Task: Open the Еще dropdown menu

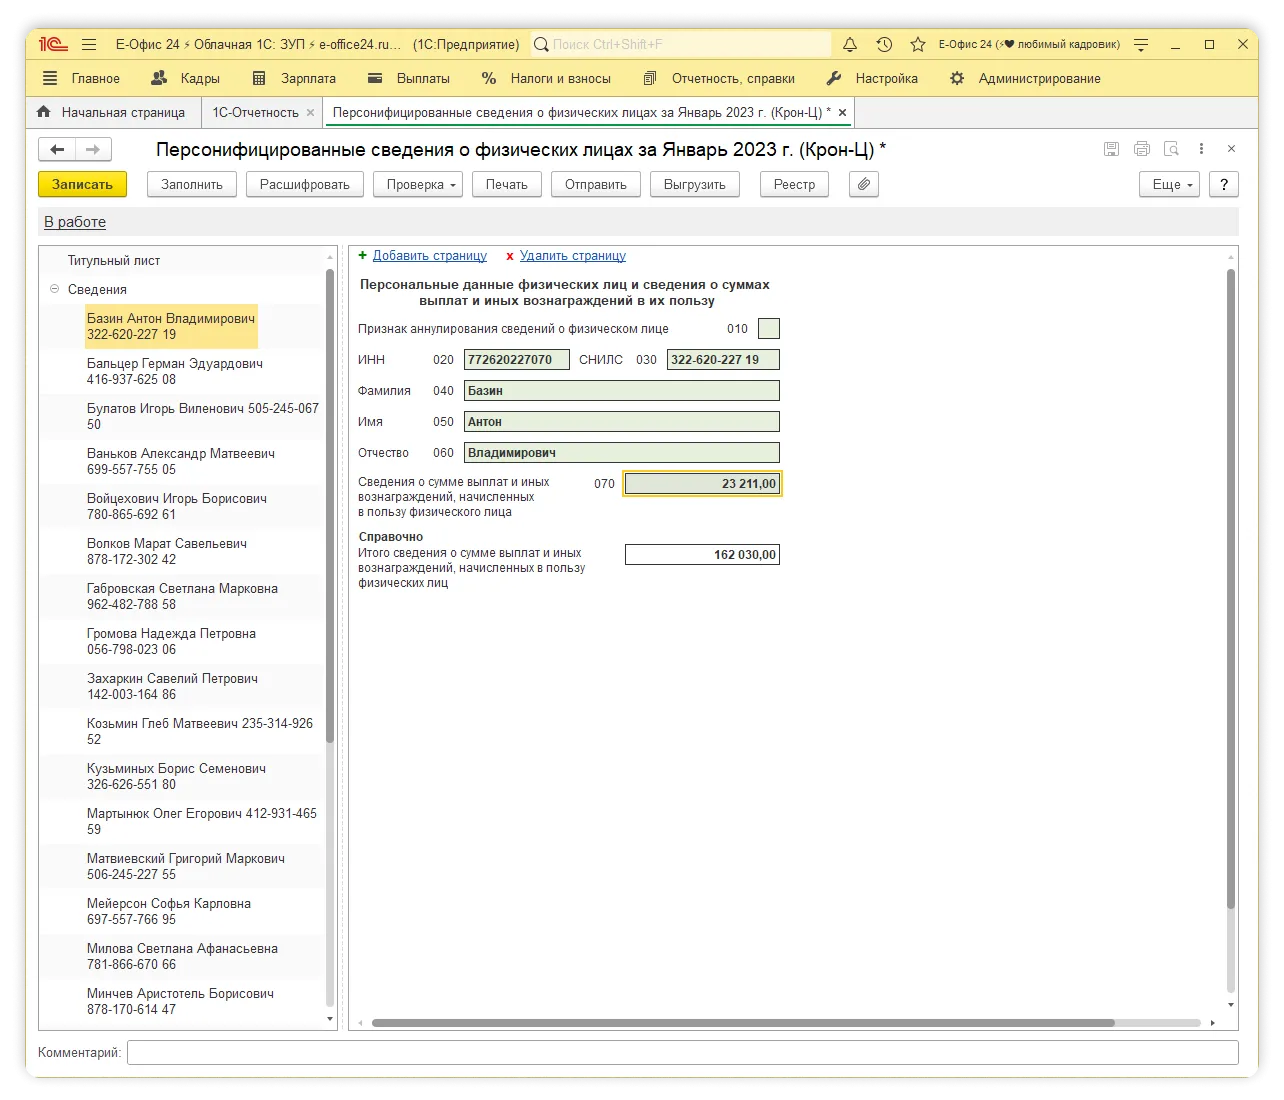Action: coord(1168,184)
